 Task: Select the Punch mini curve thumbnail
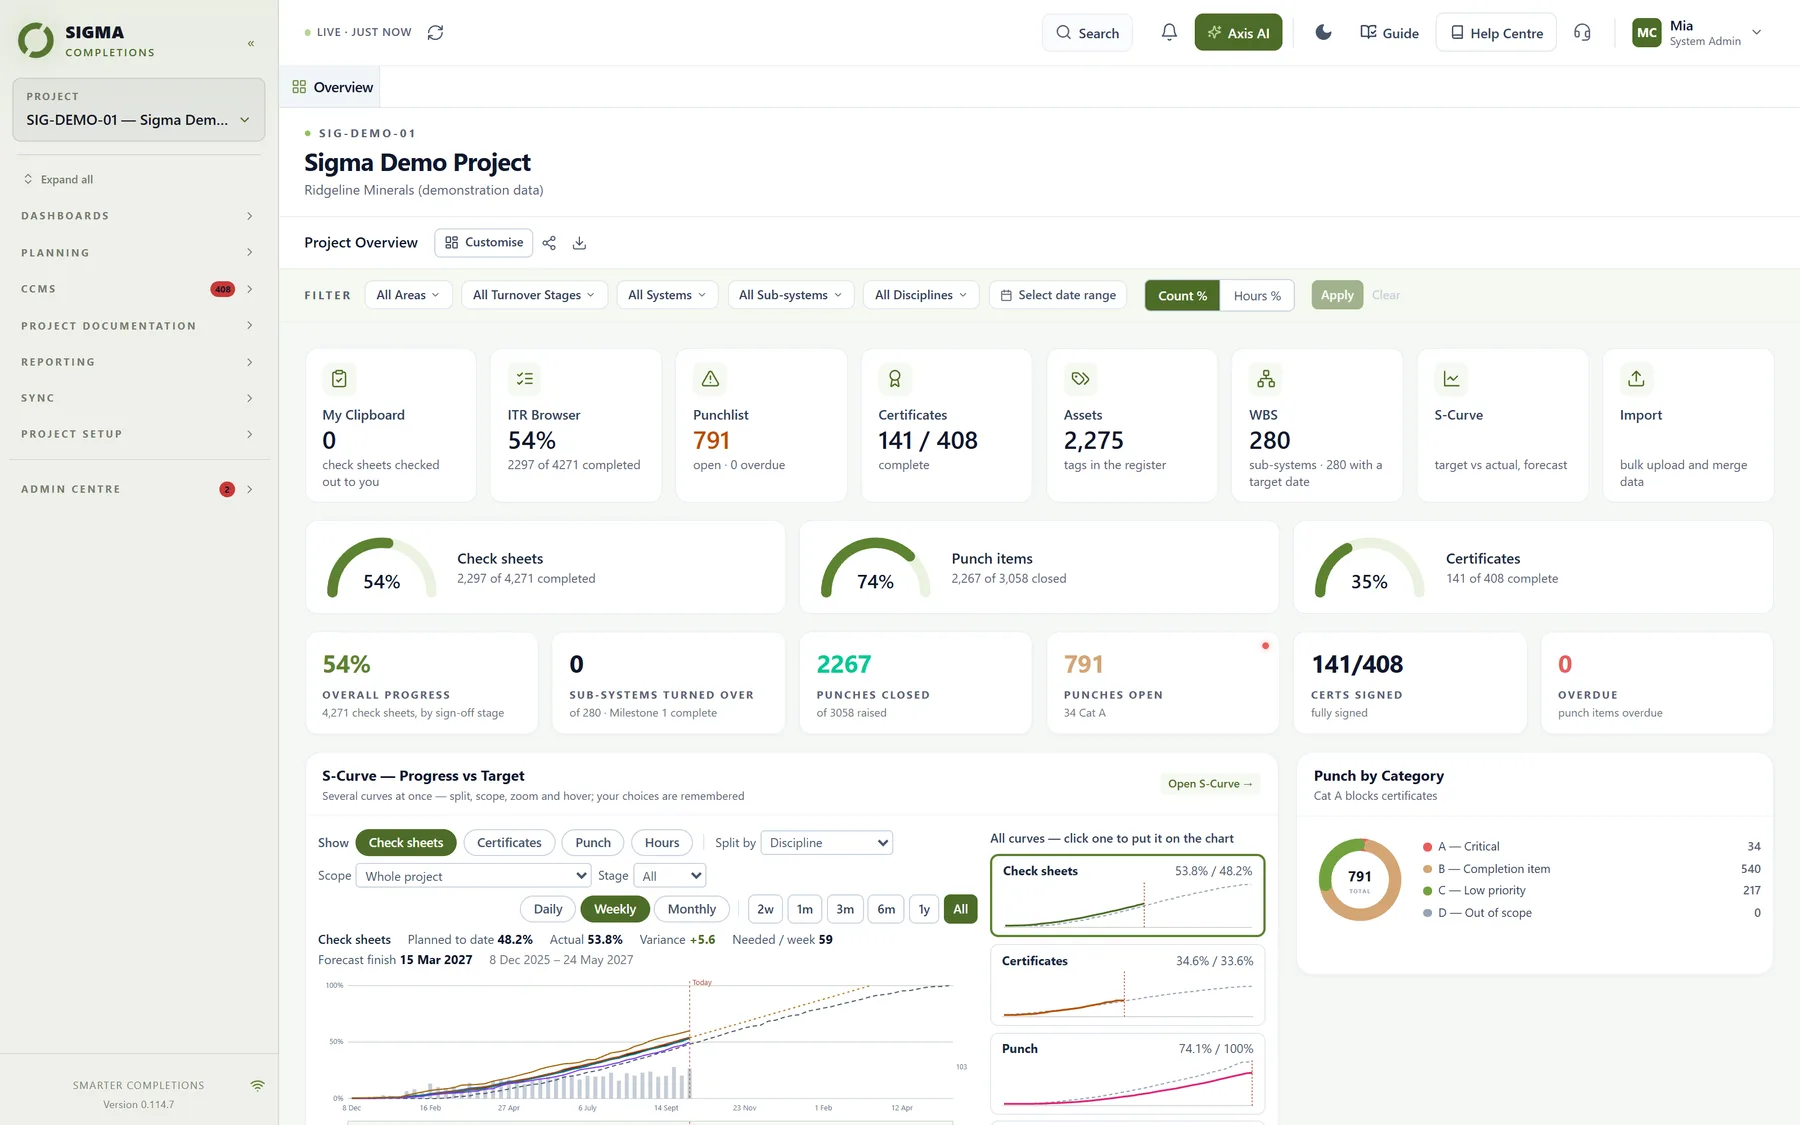(1127, 1074)
